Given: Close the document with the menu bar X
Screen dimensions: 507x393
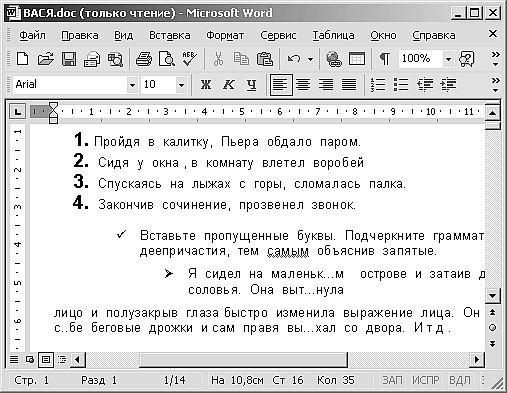Looking at the screenshot, I should tap(493, 34).
